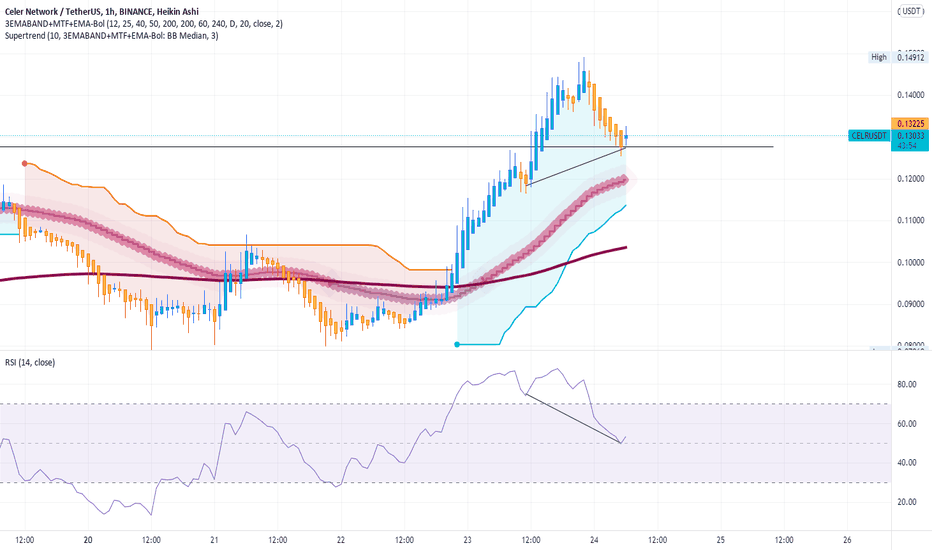Click the CELRUSDT symbol price label
Screen dimensions: 932x550
[x=869, y=136]
